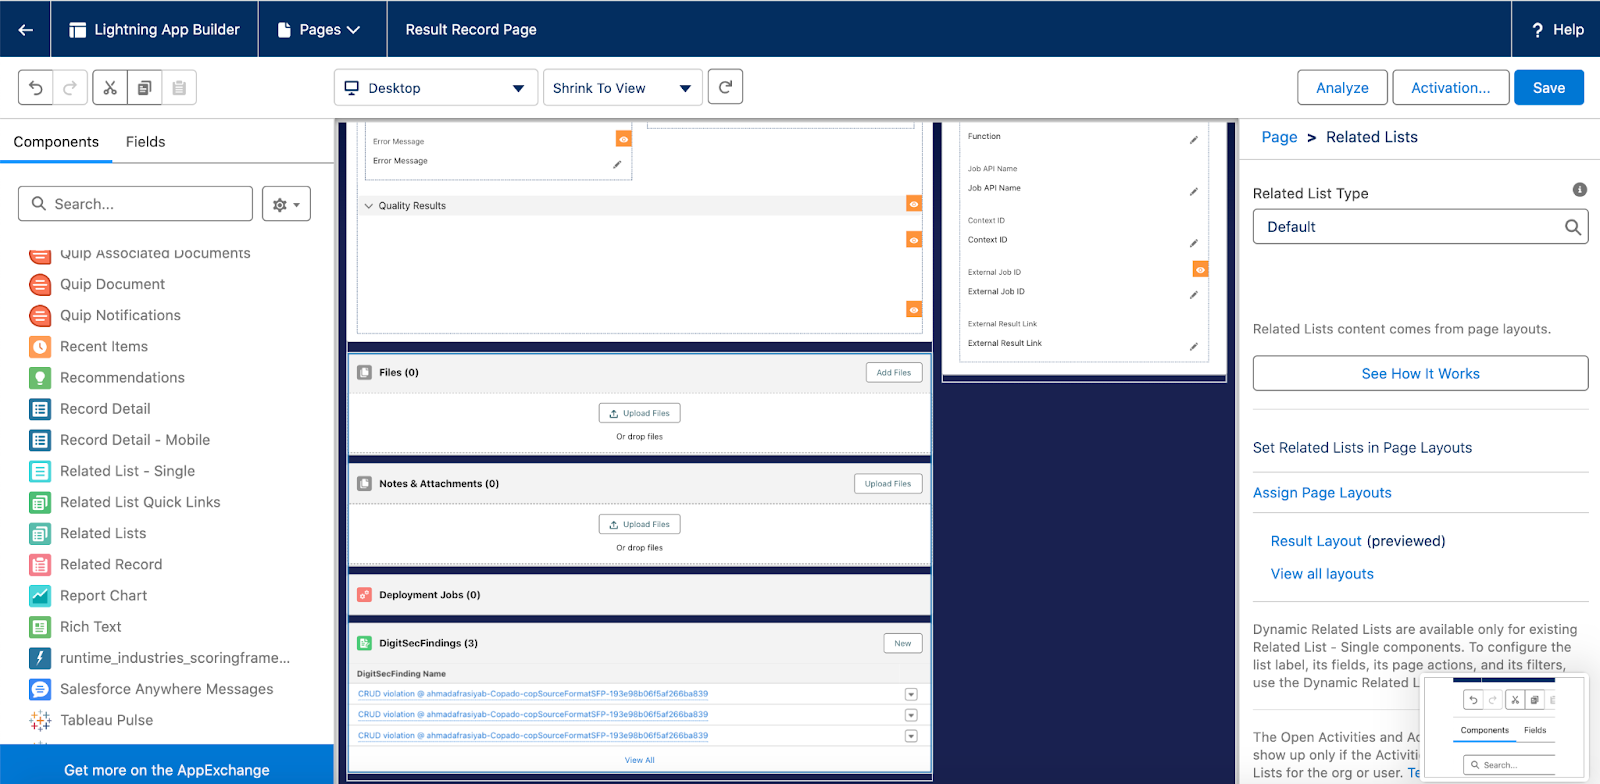Save the Result Record Page
Image resolution: width=1600 pixels, height=784 pixels.
(x=1549, y=88)
